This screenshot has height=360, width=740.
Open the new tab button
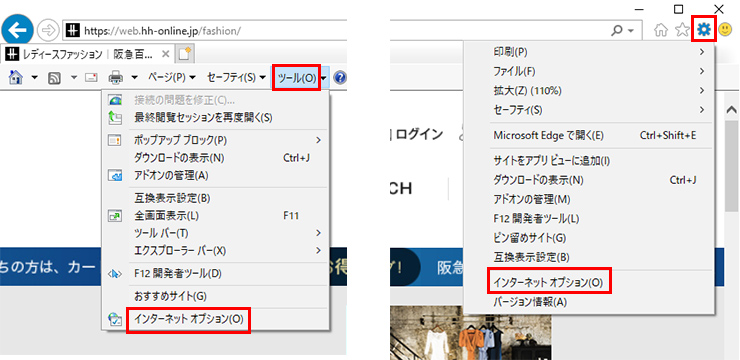(x=185, y=55)
